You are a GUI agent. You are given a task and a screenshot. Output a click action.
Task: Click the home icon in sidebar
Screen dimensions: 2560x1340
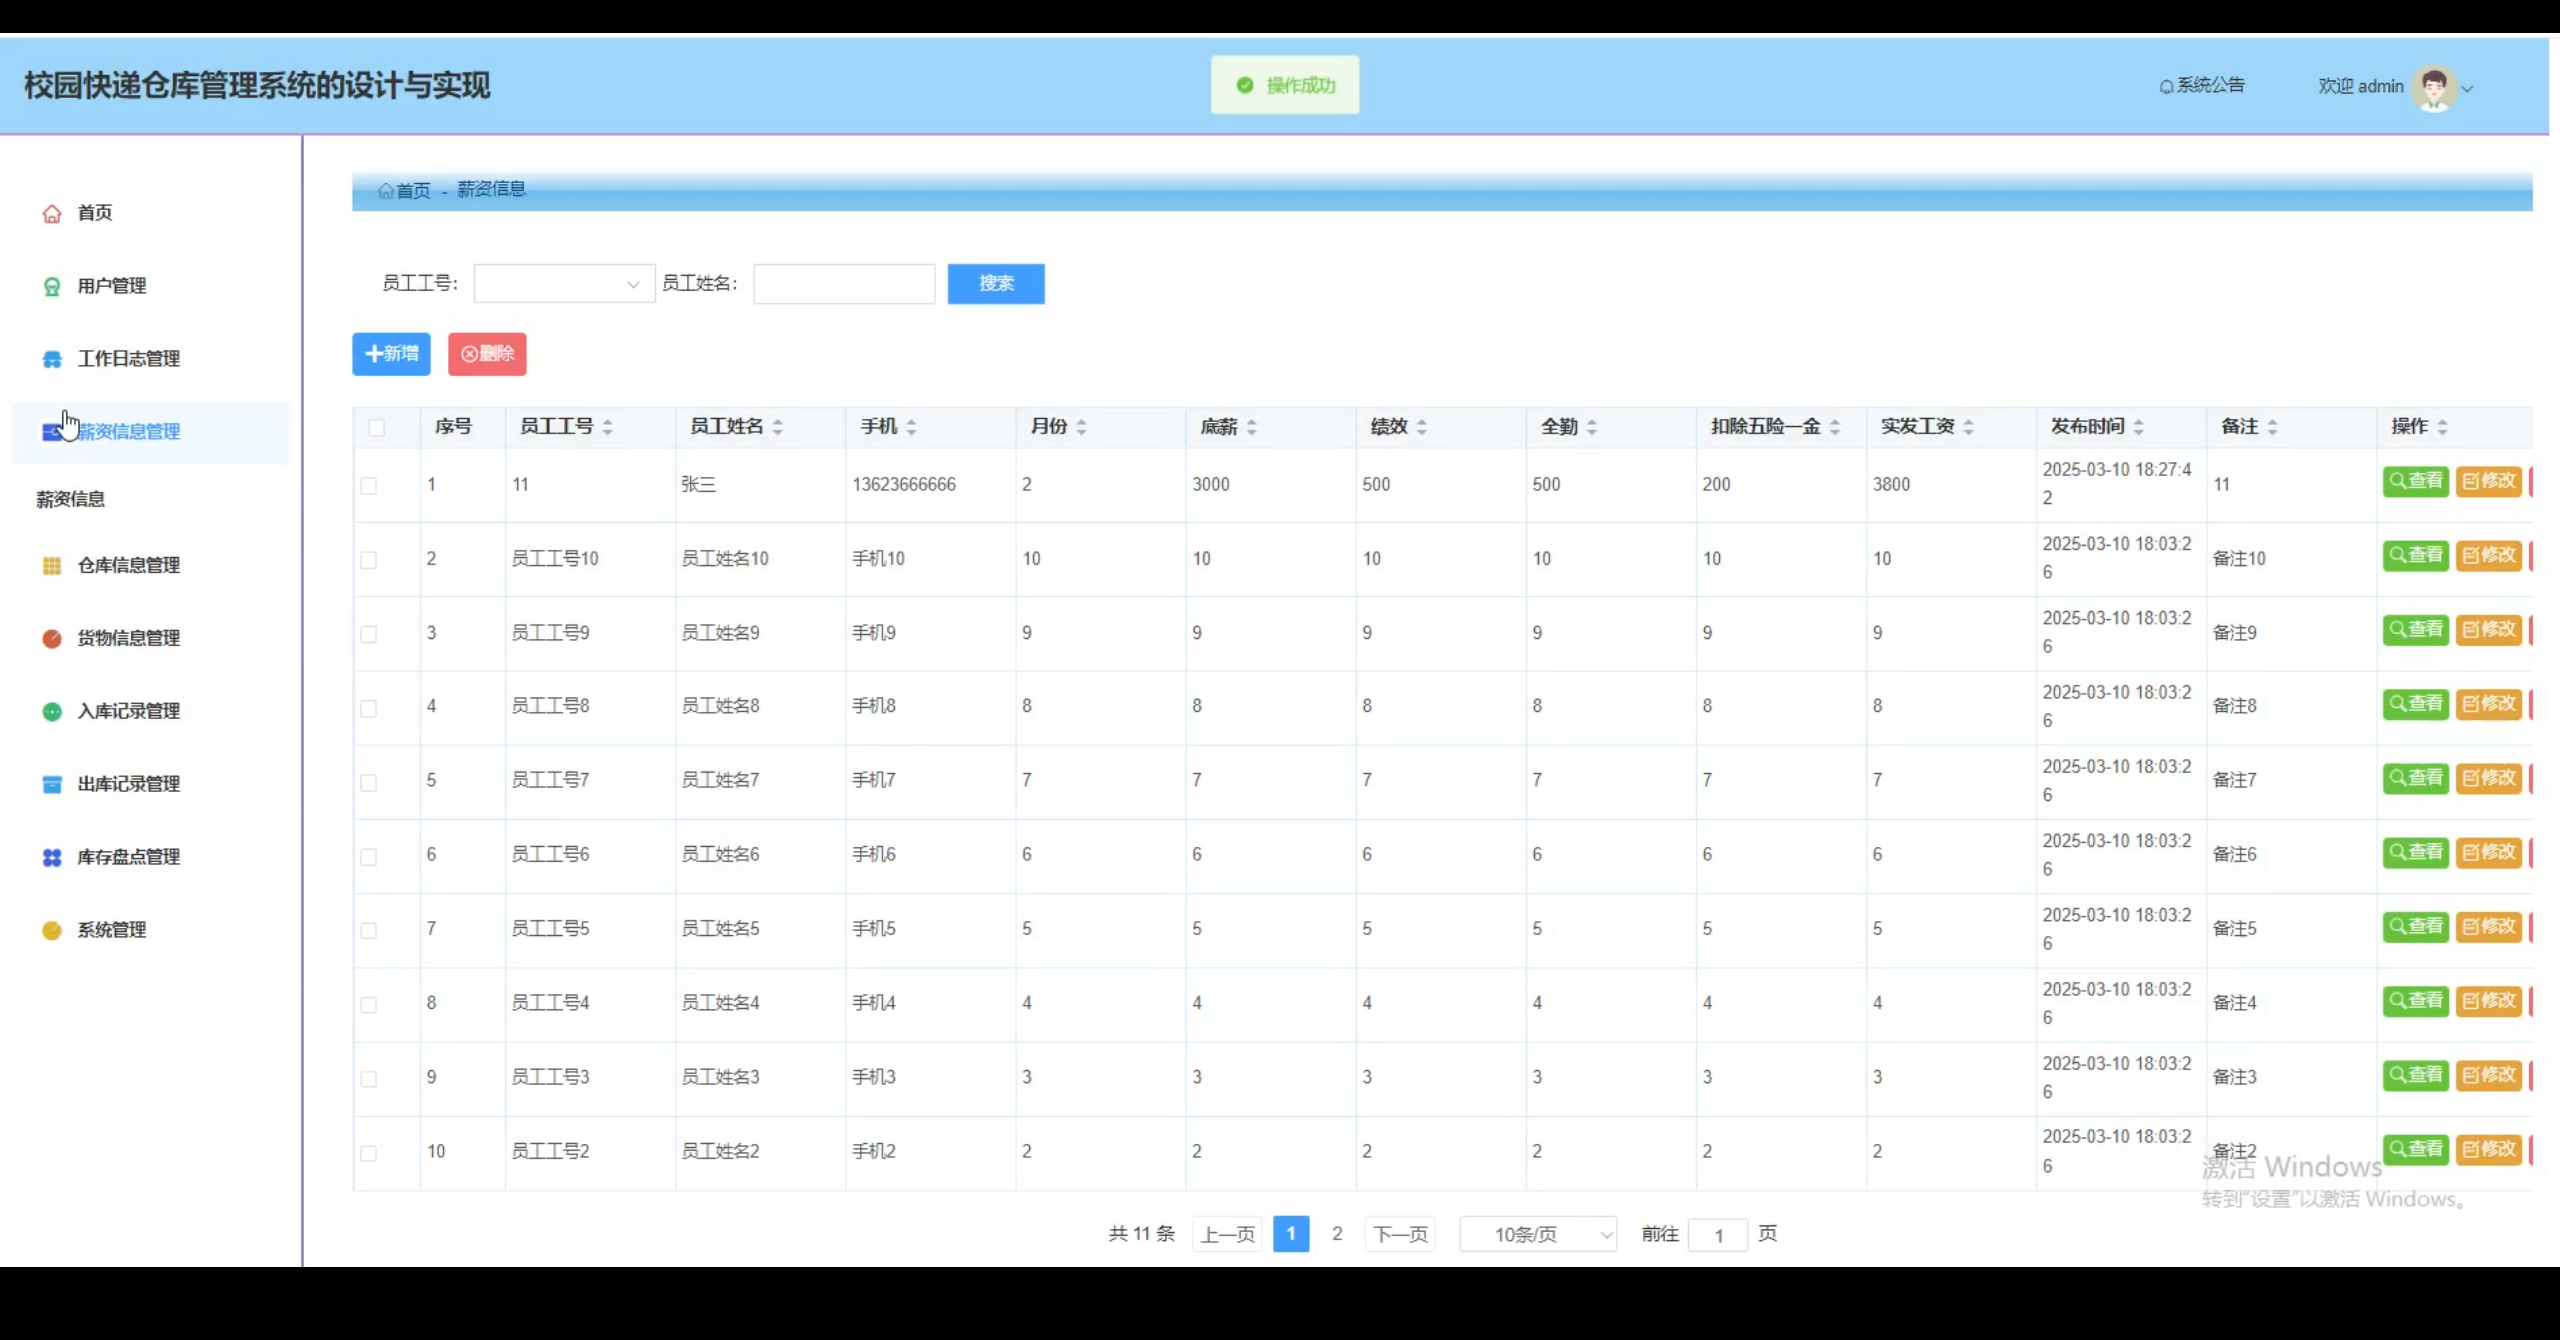coord(52,214)
